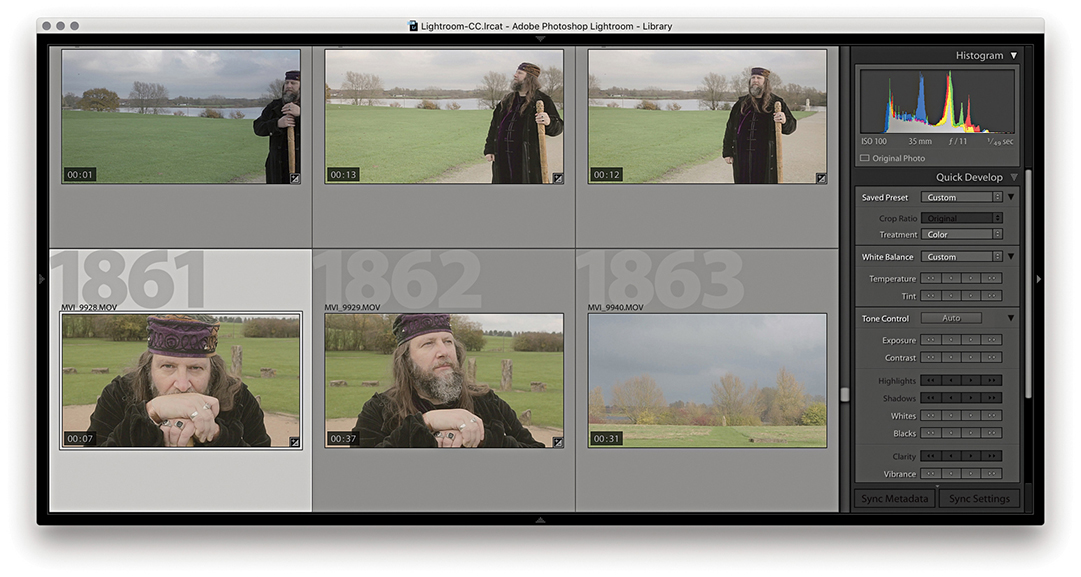The image size is (1081, 577).
Task: Click the Sync Metadata button
Action: [x=894, y=498]
